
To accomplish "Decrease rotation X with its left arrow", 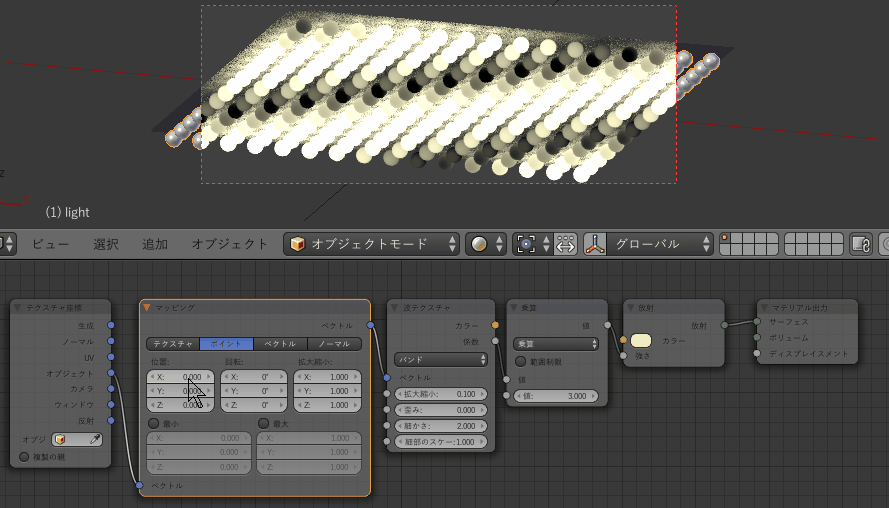I will (x=226, y=376).
